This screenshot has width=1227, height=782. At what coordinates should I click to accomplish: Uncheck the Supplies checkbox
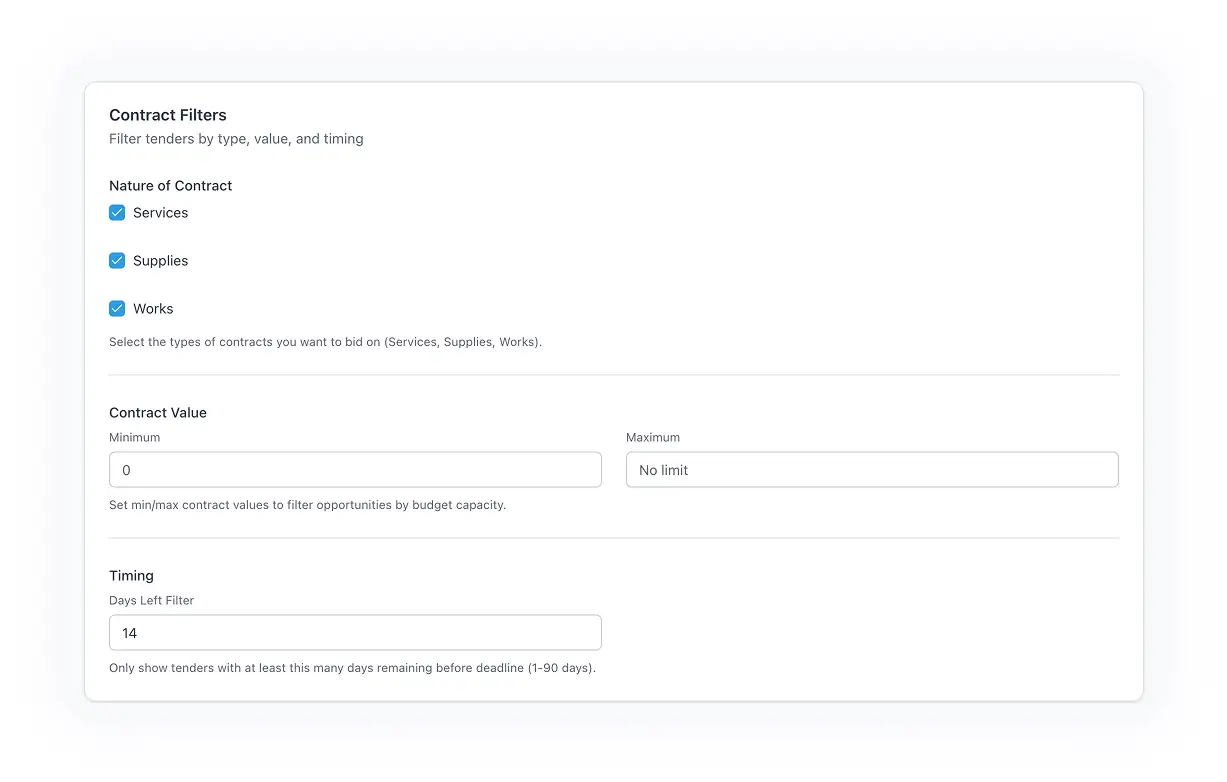117,260
